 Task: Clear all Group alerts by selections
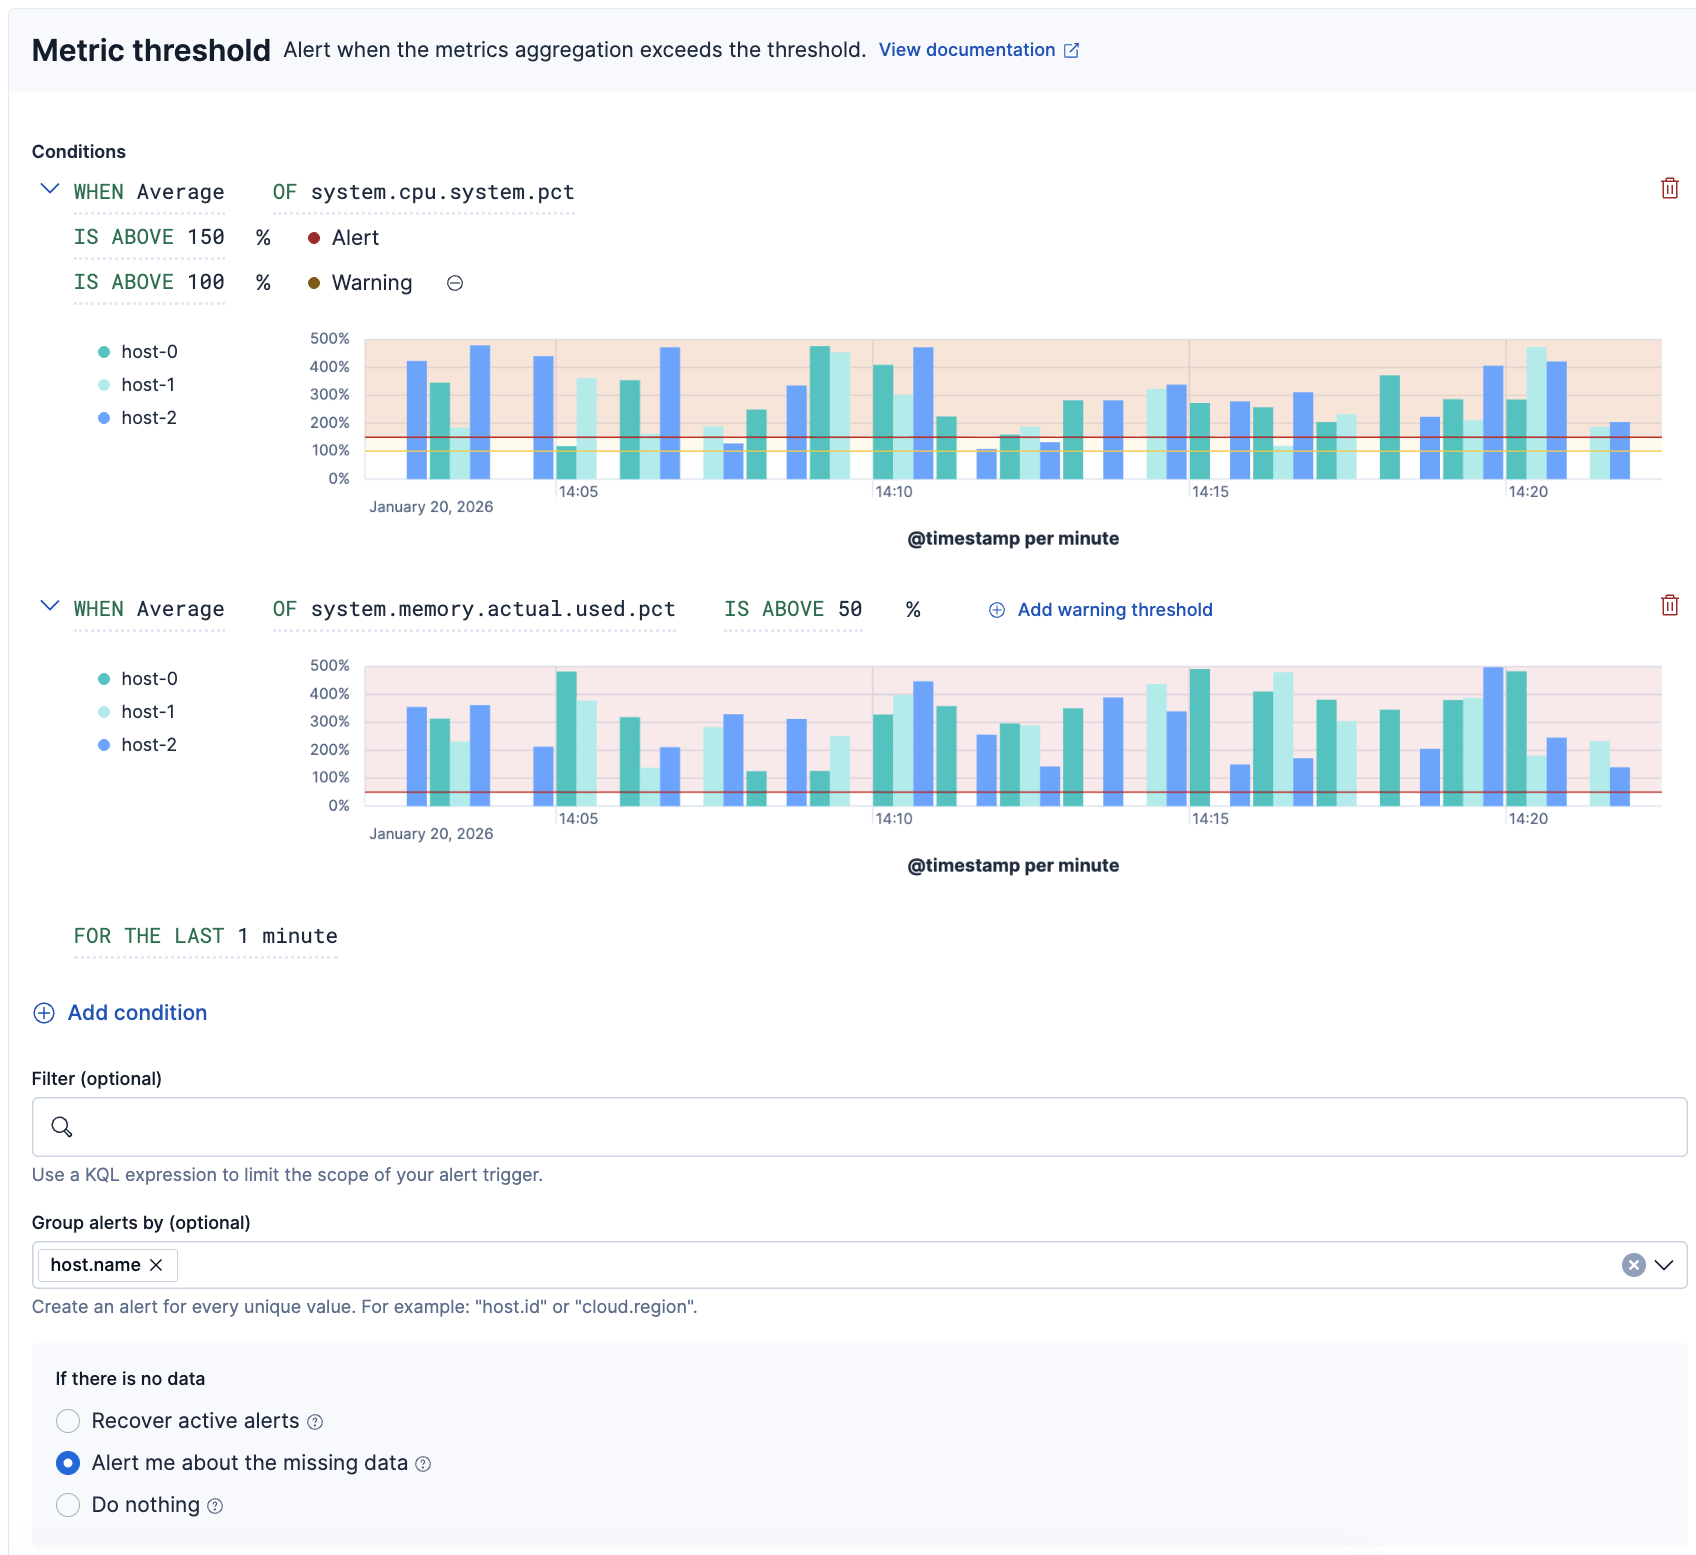1633,1265
